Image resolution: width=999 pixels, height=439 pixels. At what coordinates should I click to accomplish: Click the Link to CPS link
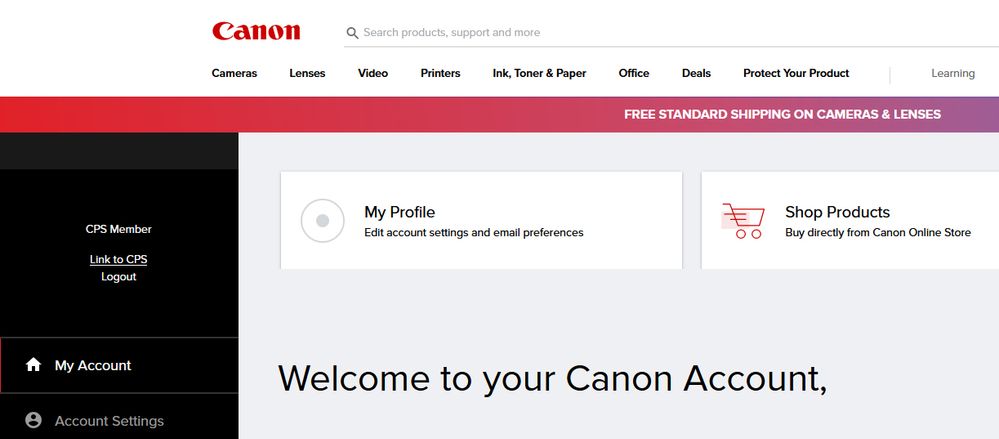[118, 259]
